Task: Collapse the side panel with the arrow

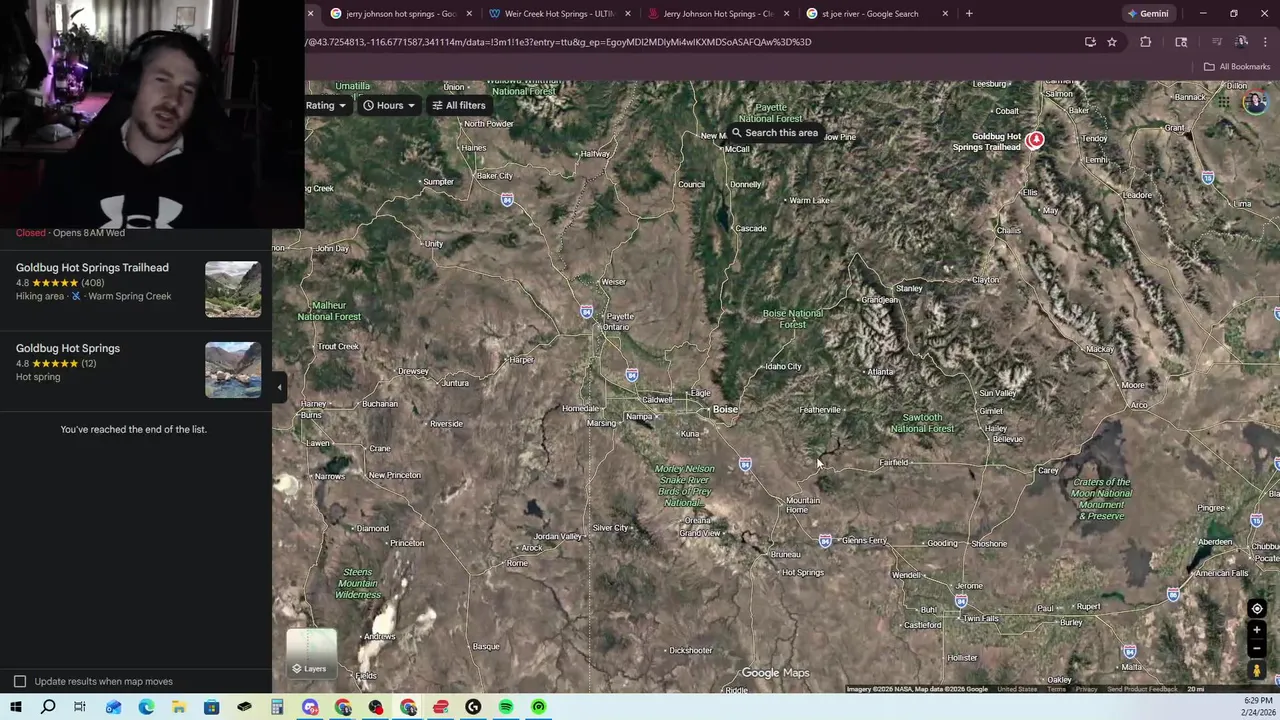Action: click(x=280, y=387)
